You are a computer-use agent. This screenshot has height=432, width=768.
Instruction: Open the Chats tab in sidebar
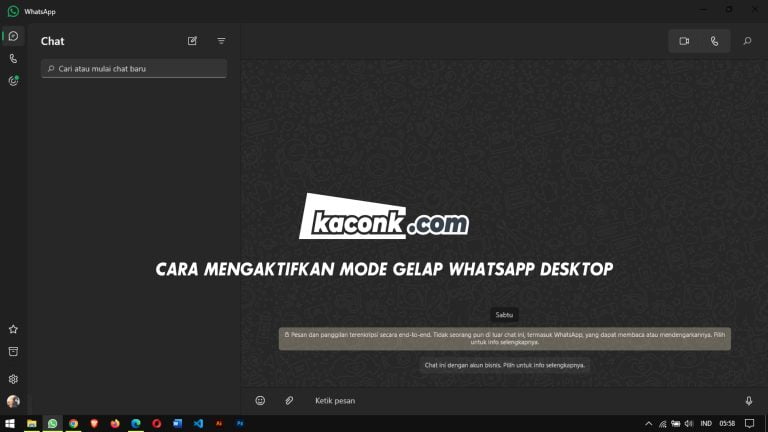coord(13,36)
